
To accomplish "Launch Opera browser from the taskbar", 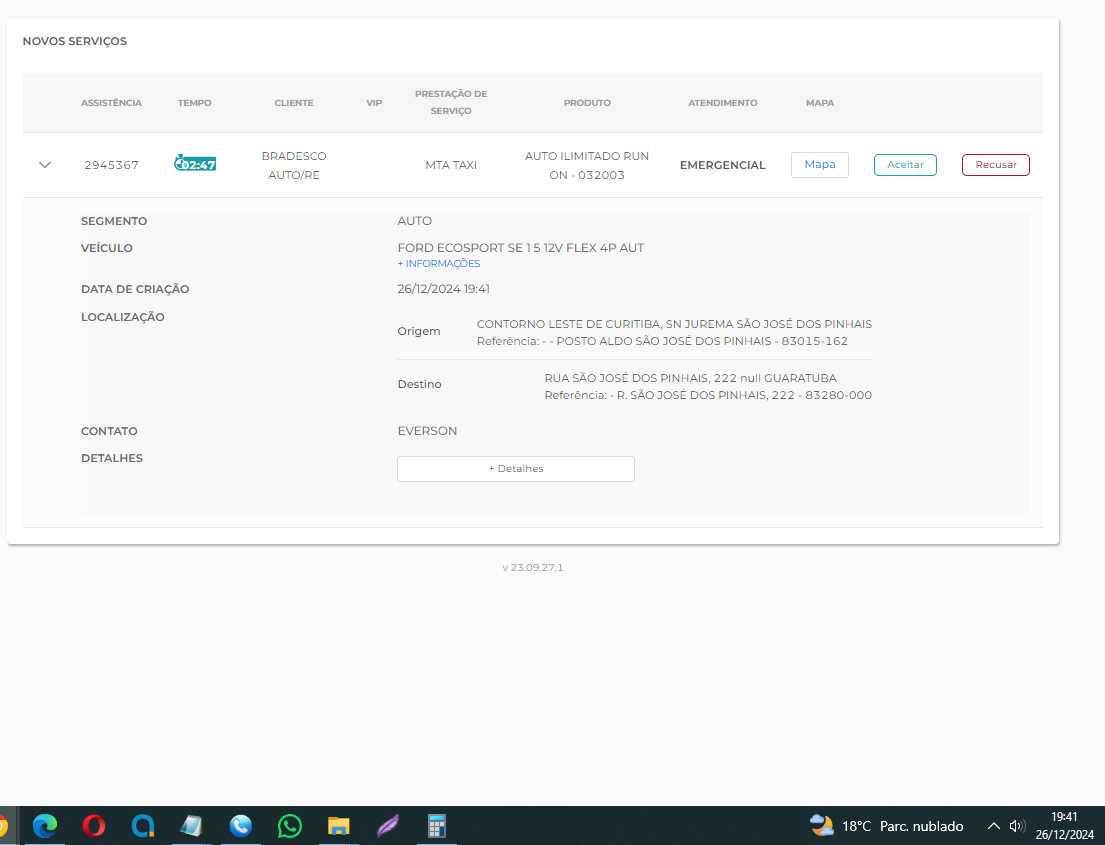I will [x=94, y=826].
